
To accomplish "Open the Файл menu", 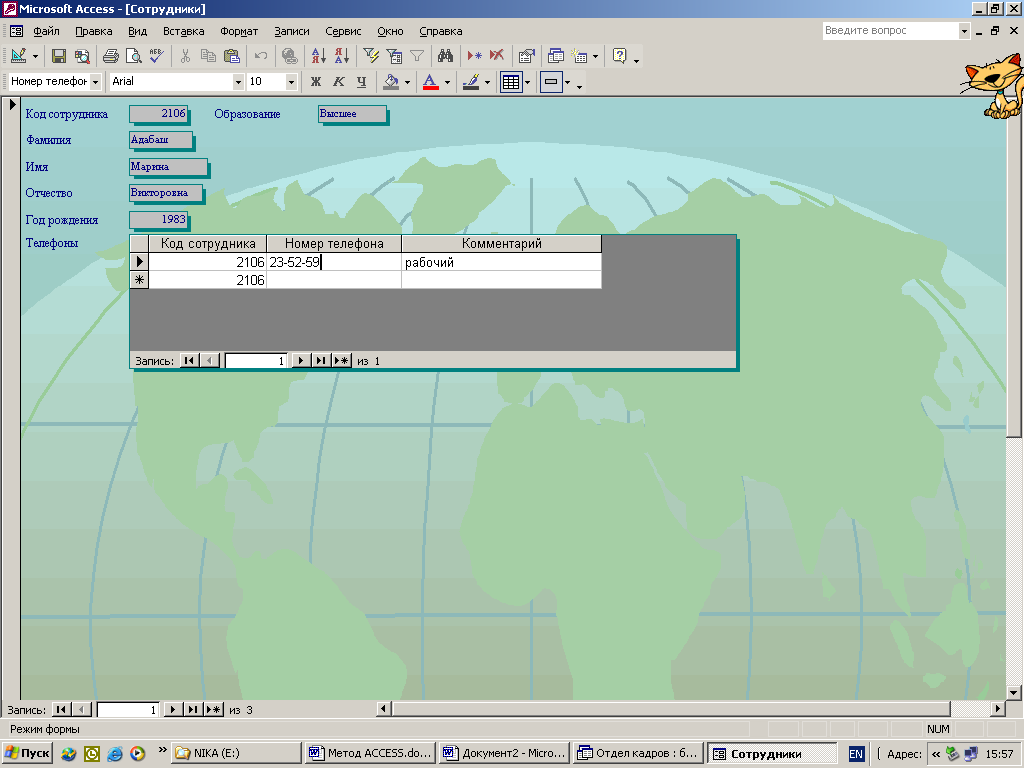I will pyautogui.click(x=46, y=31).
